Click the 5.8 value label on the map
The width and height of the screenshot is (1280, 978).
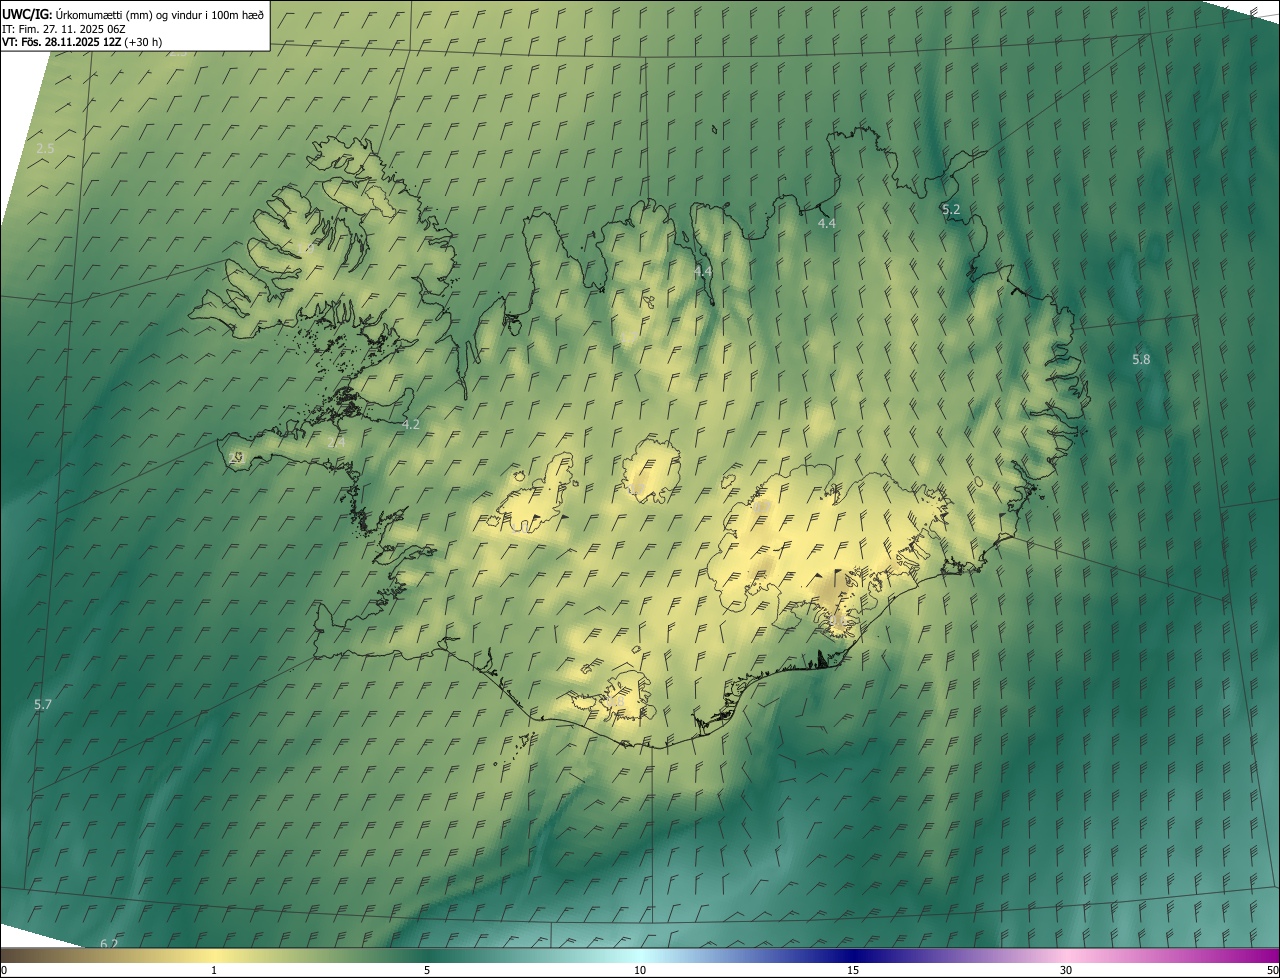(x=1141, y=359)
